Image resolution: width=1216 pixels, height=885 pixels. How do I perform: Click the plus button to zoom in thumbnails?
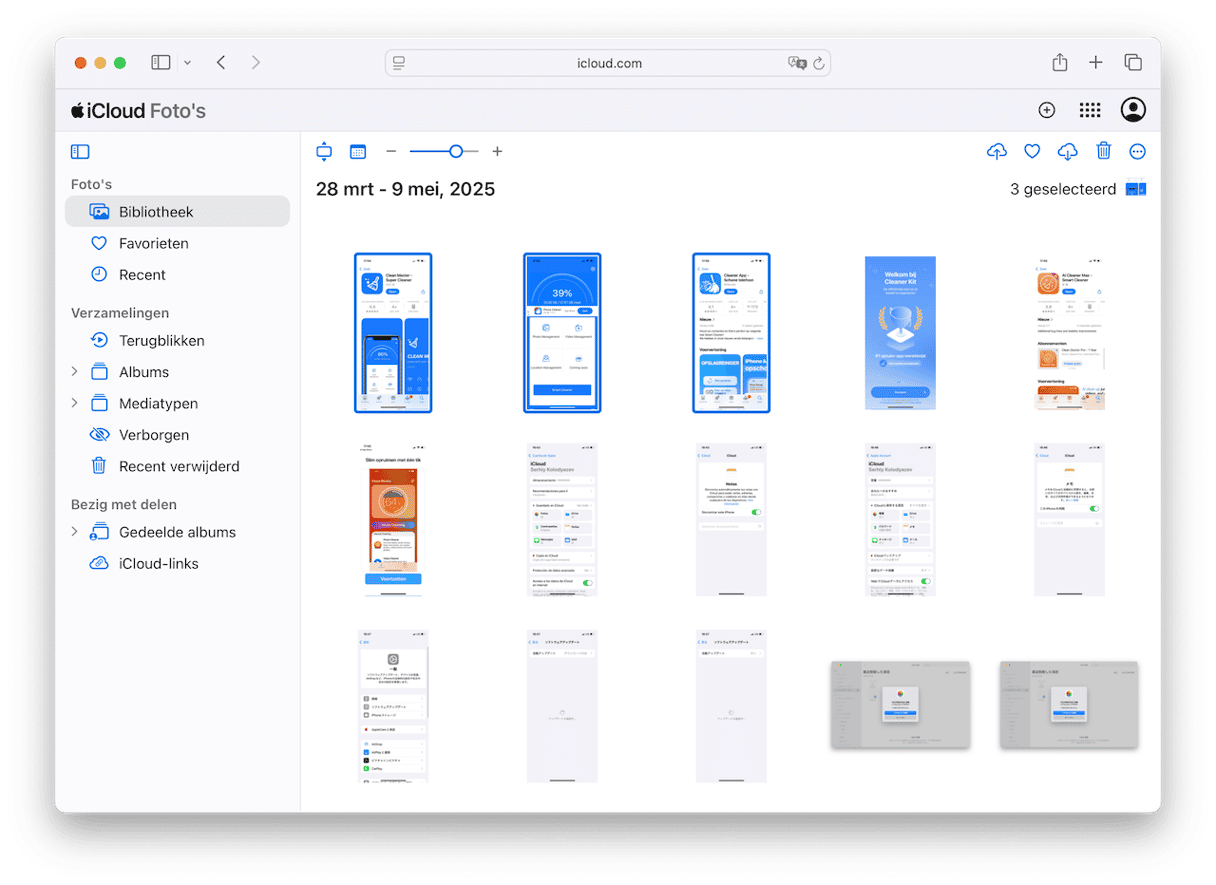pyautogui.click(x=497, y=152)
